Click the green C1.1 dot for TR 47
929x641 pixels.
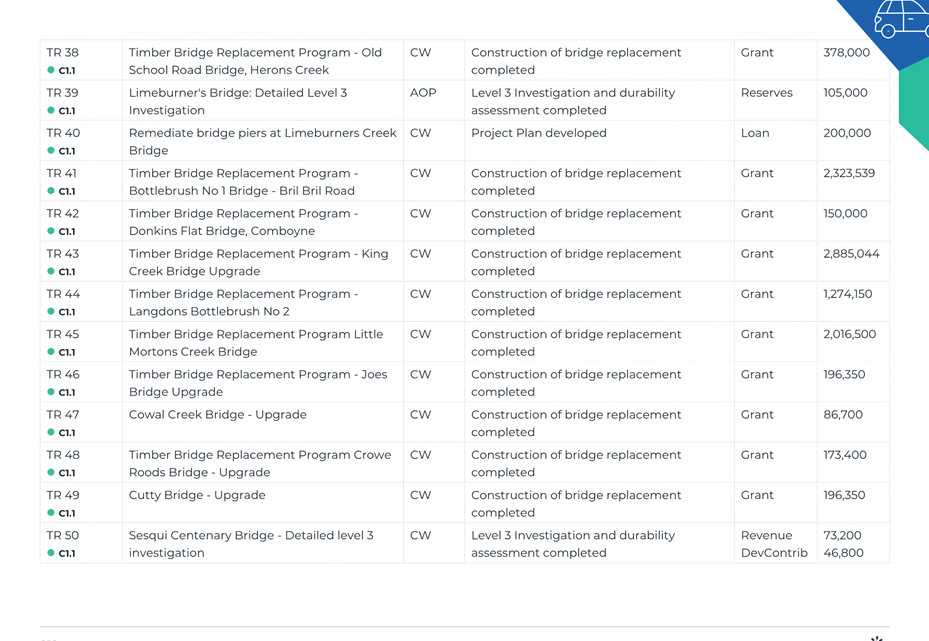[x=51, y=432]
